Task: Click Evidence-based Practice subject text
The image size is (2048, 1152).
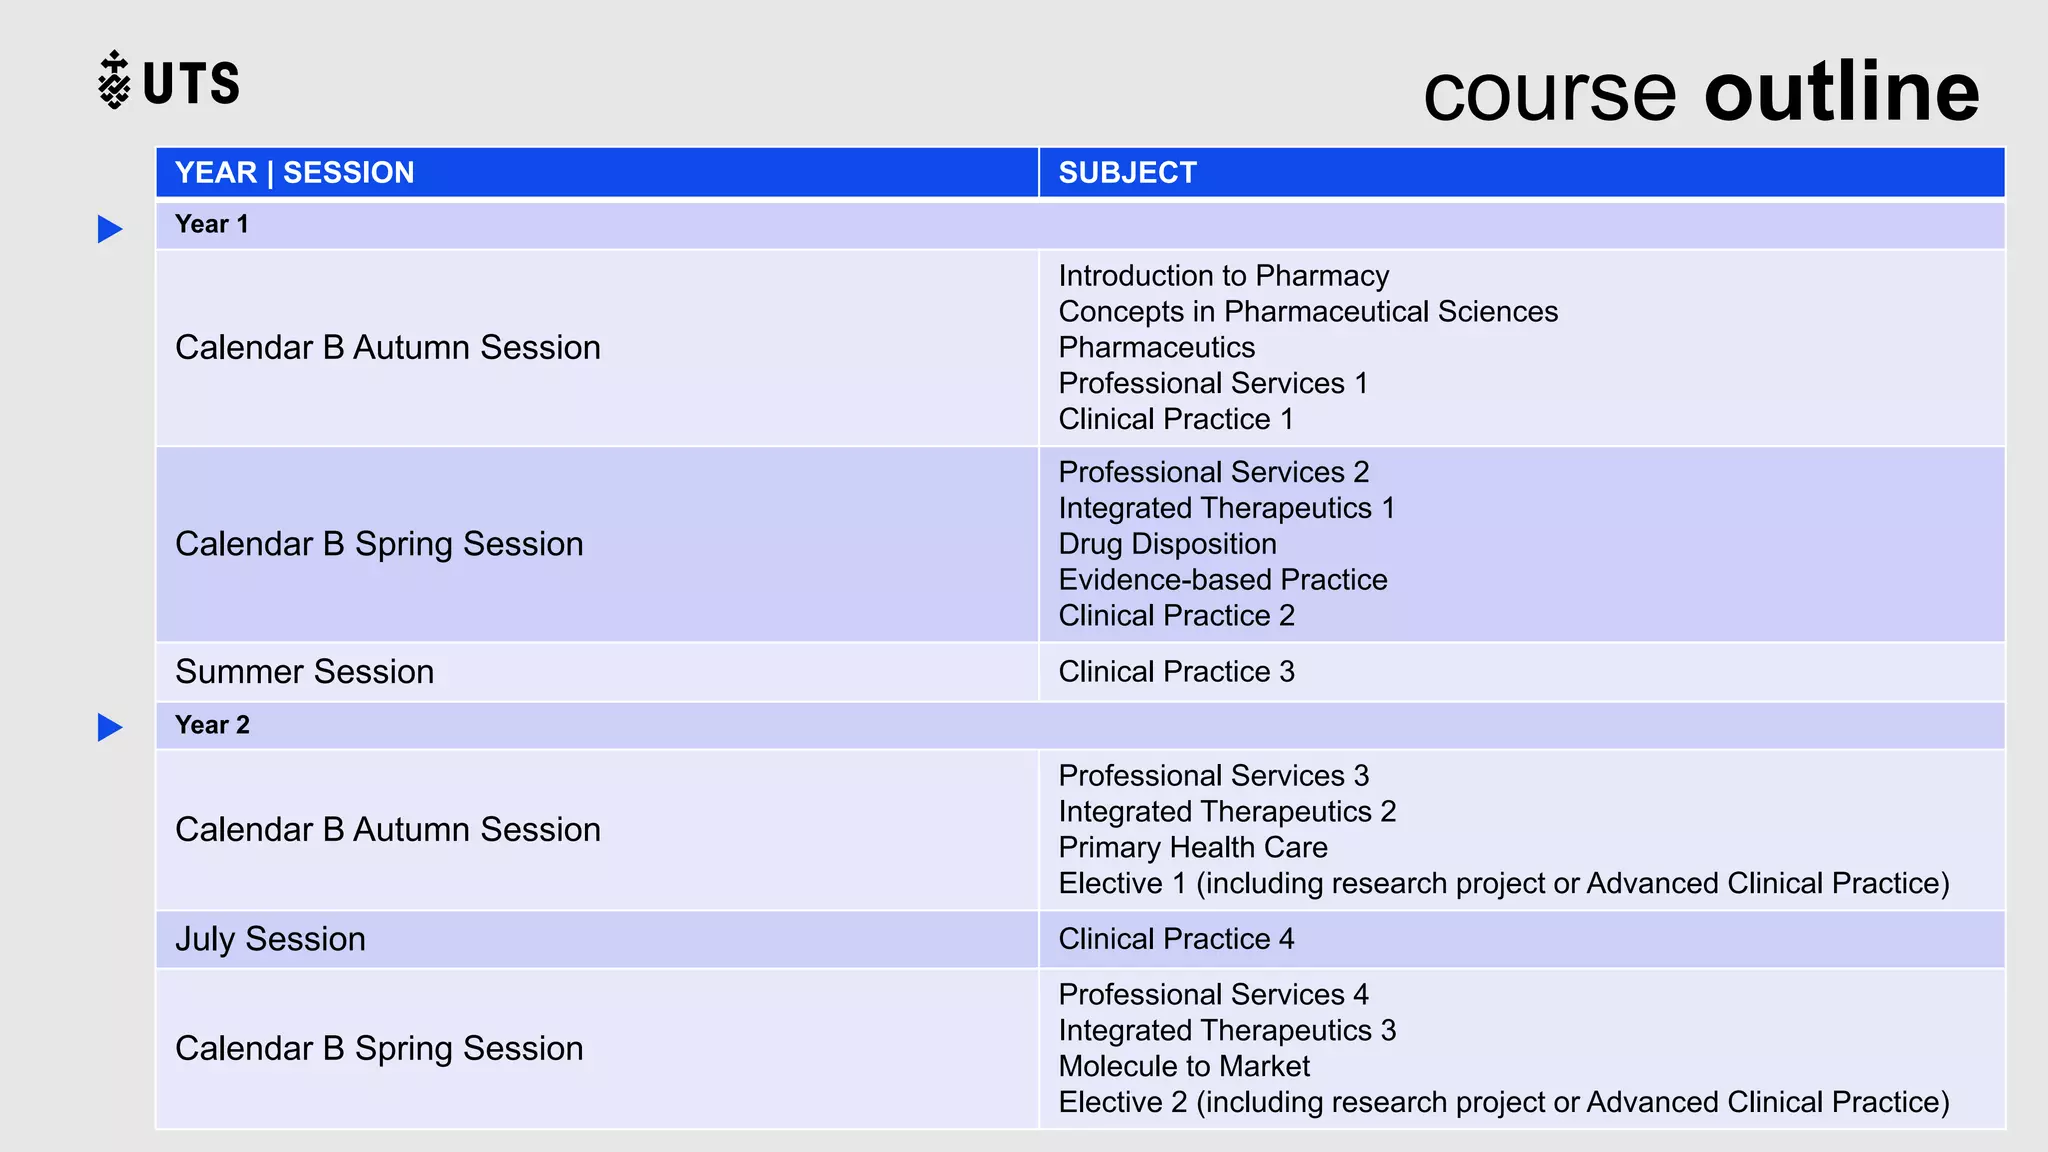Action: [1223, 580]
